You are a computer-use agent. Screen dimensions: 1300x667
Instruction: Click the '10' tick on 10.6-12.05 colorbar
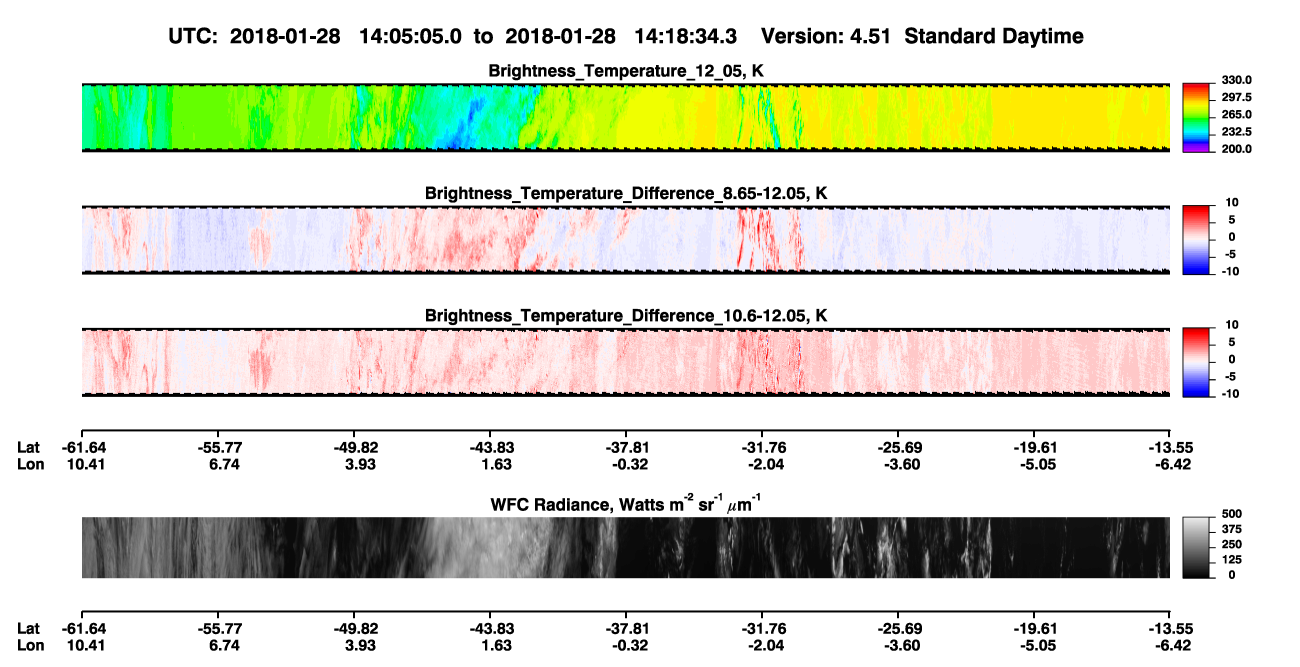coord(1232,325)
